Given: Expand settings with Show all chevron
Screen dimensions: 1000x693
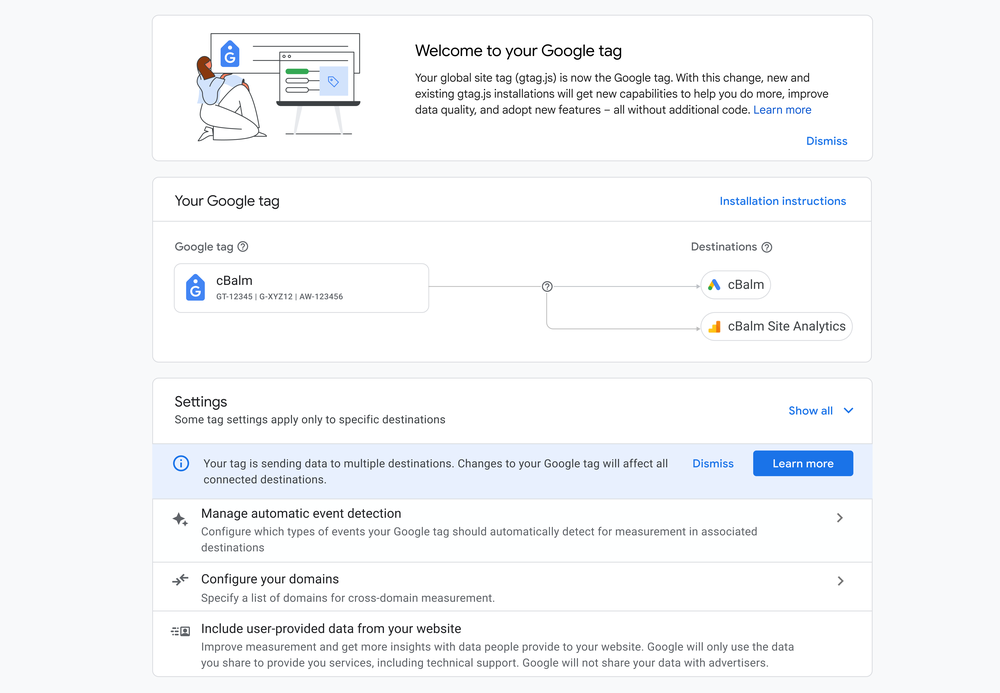Looking at the screenshot, I should (848, 411).
